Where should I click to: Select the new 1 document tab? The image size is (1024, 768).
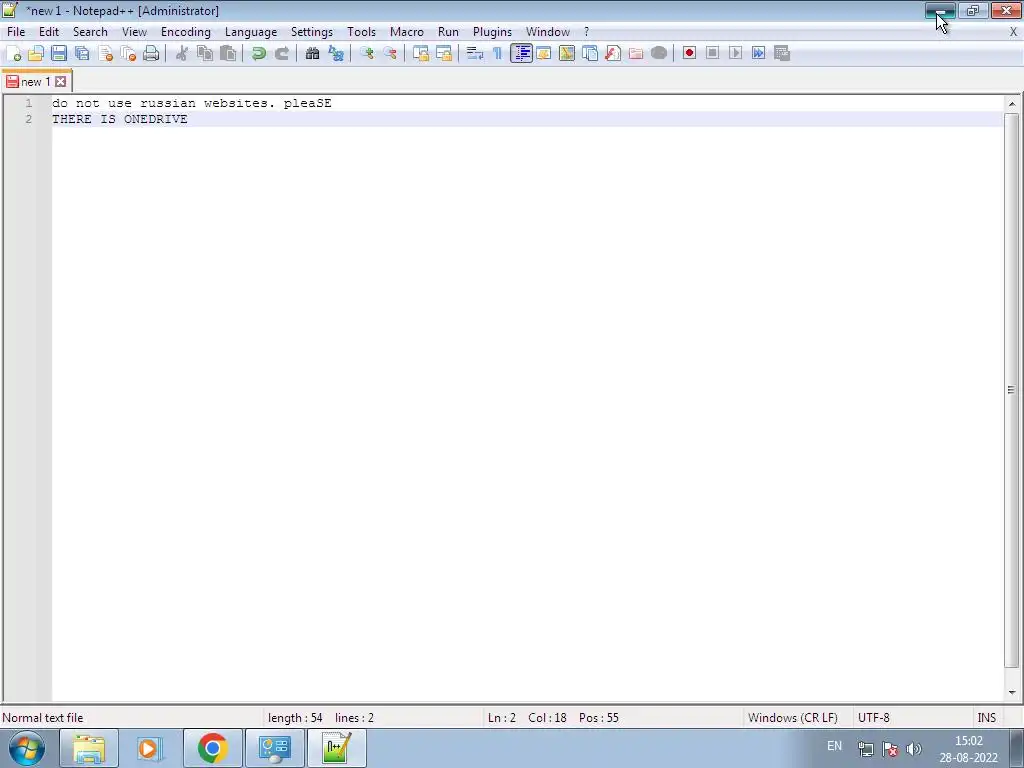click(x=35, y=82)
